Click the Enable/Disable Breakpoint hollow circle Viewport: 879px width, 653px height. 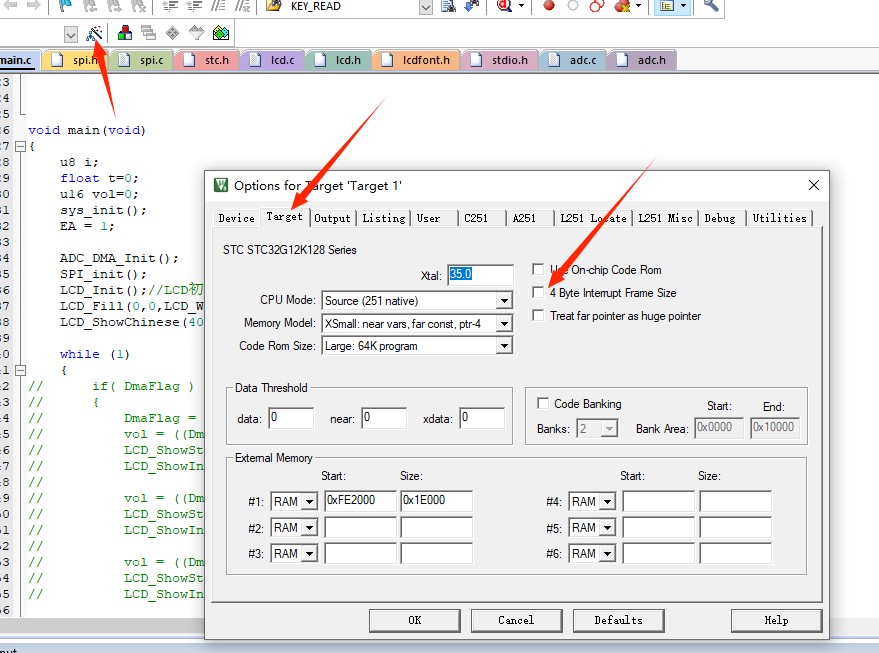pos(573,6)
